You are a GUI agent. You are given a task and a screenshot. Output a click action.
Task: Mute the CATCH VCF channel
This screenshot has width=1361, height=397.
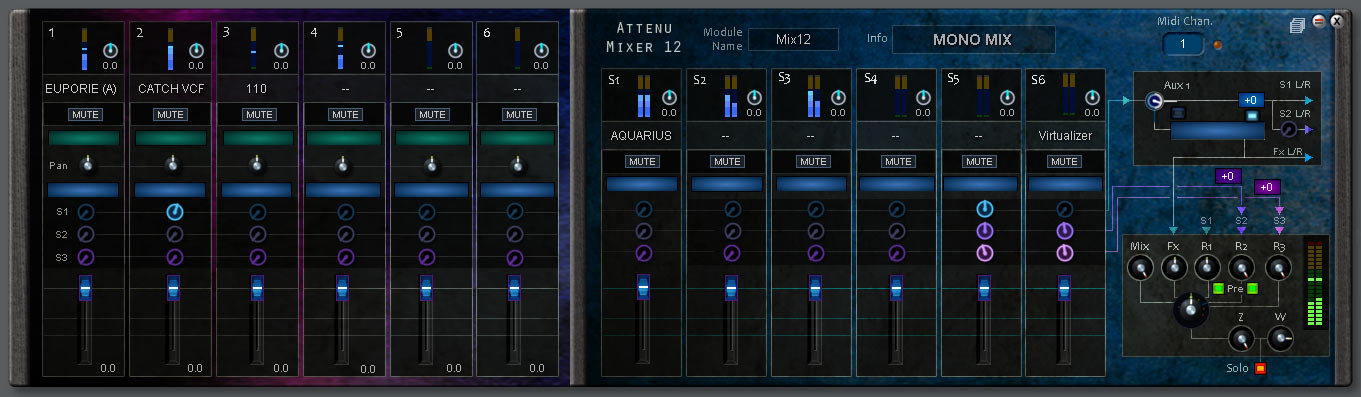point(171,115)
